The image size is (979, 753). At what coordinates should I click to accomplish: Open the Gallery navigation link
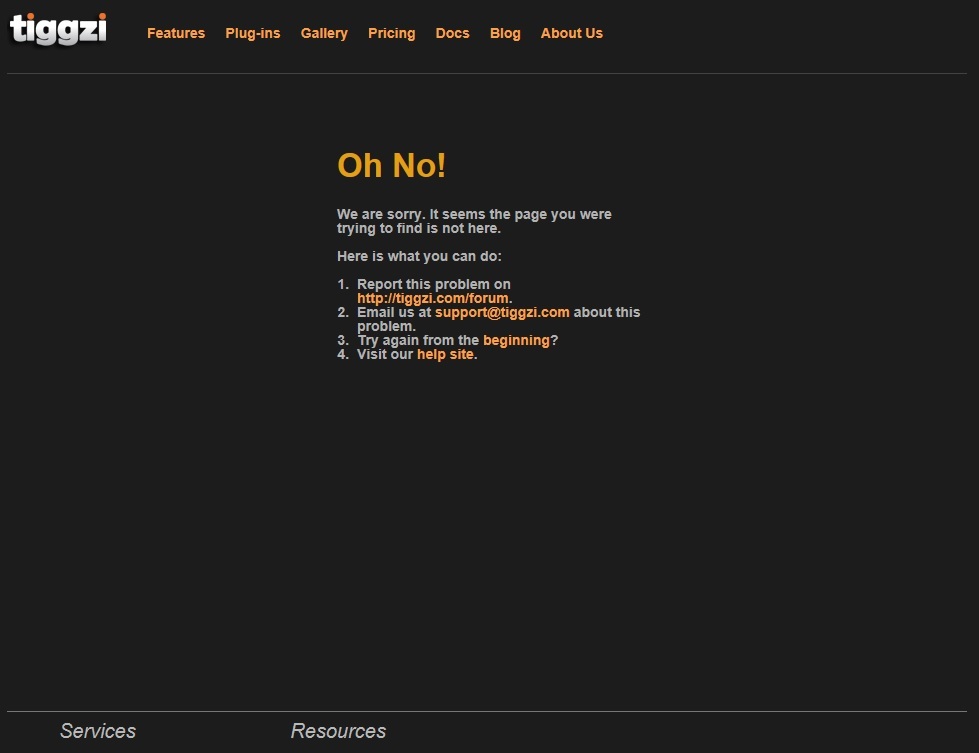pos(324,33)
